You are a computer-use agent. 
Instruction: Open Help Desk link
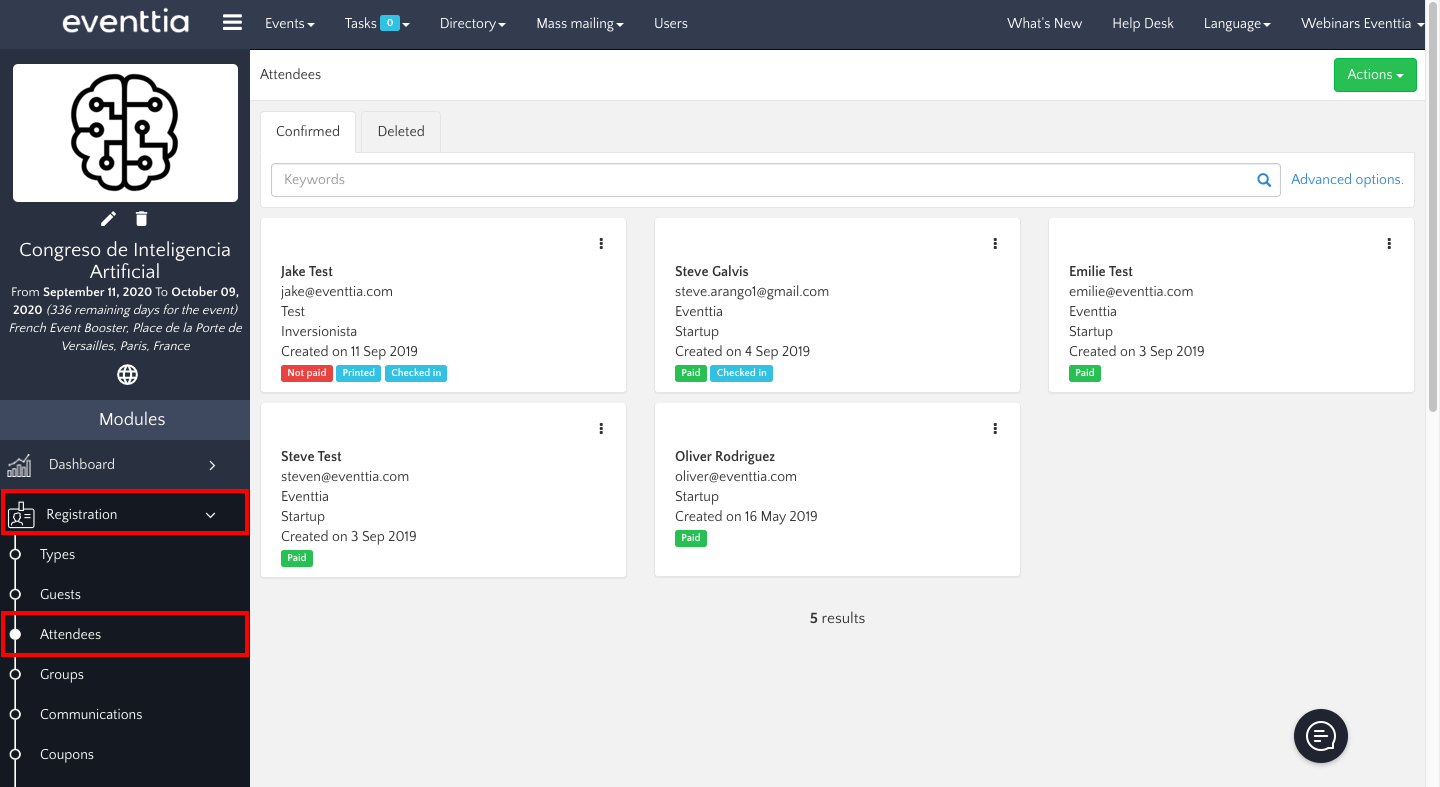[1142, 23]
